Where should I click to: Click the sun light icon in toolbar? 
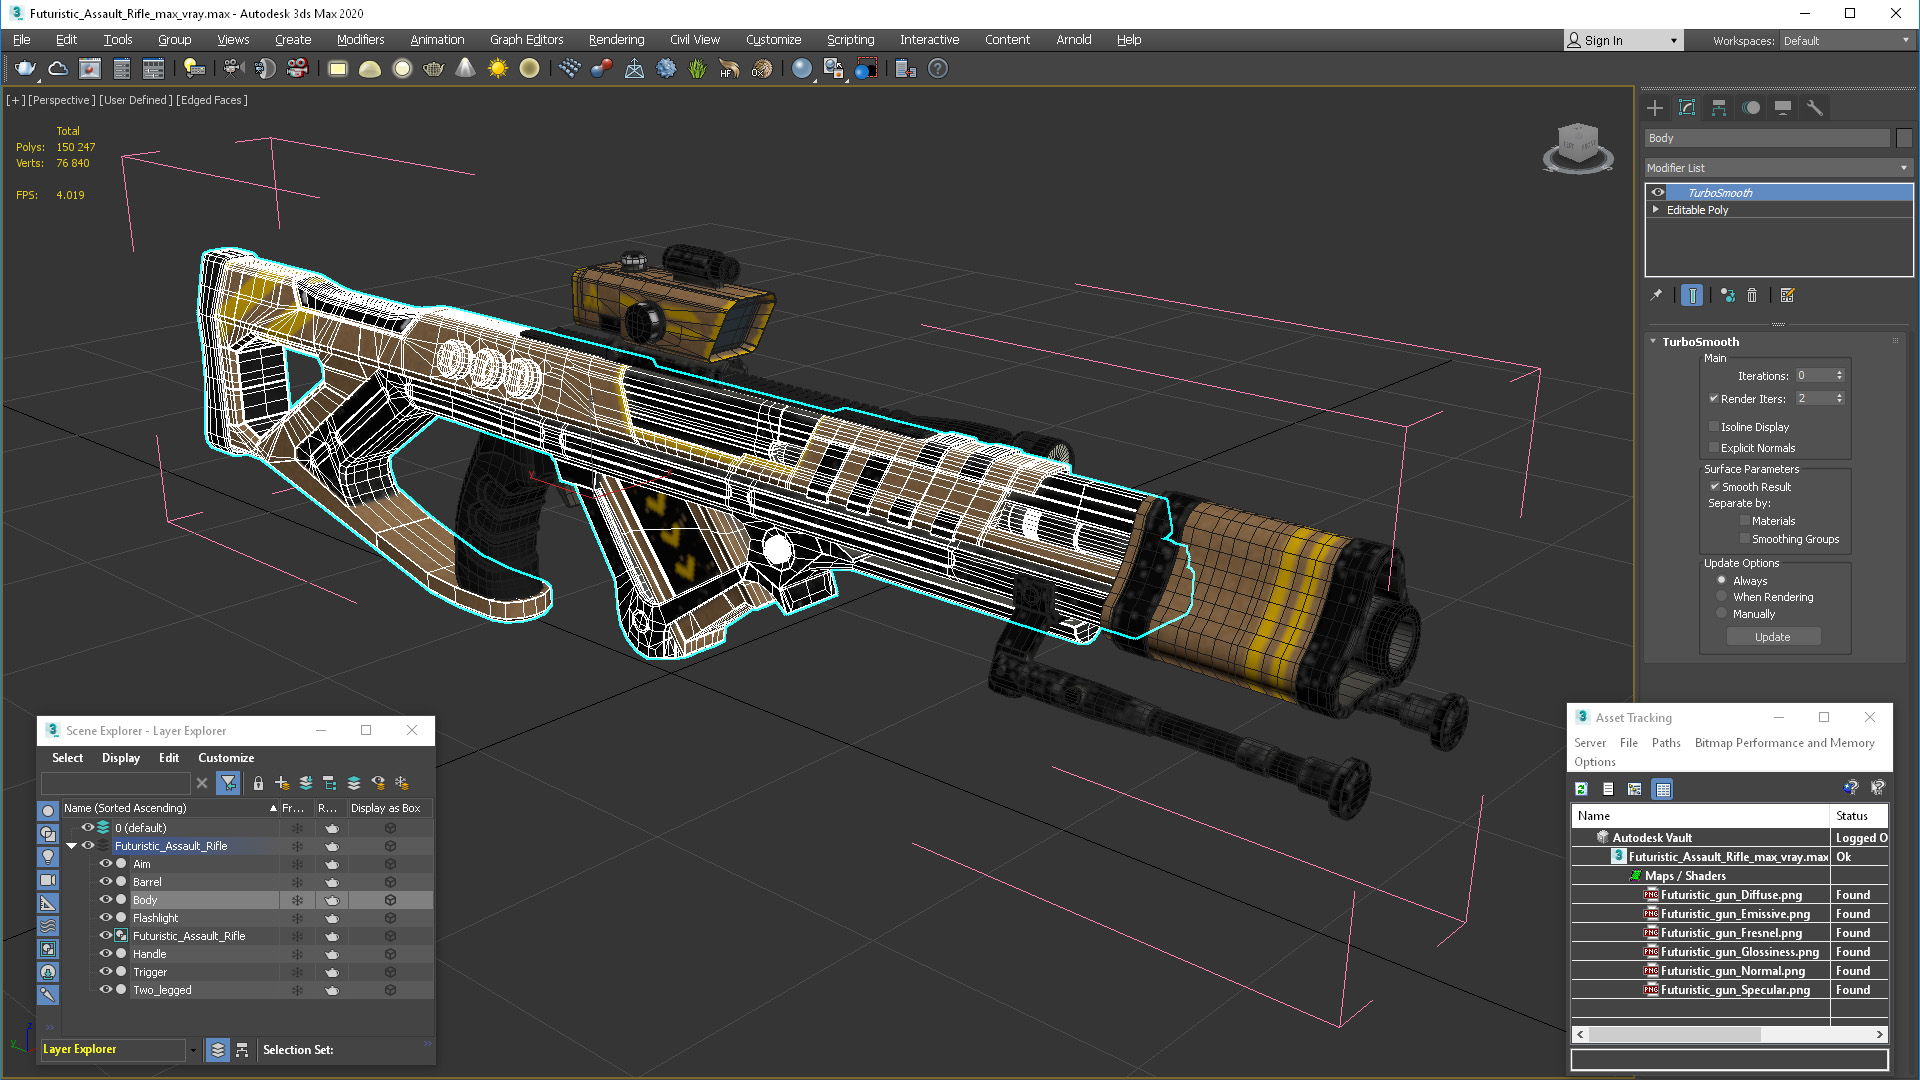[497, 68]
